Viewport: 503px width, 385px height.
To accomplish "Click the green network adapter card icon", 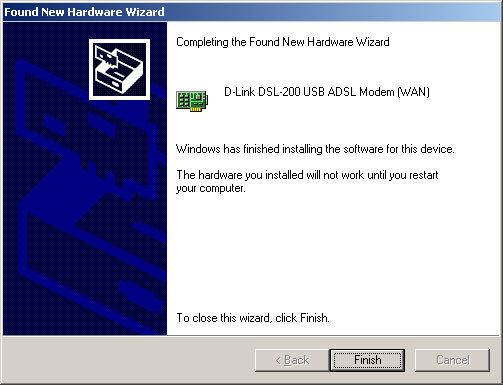I will (192, 100).
